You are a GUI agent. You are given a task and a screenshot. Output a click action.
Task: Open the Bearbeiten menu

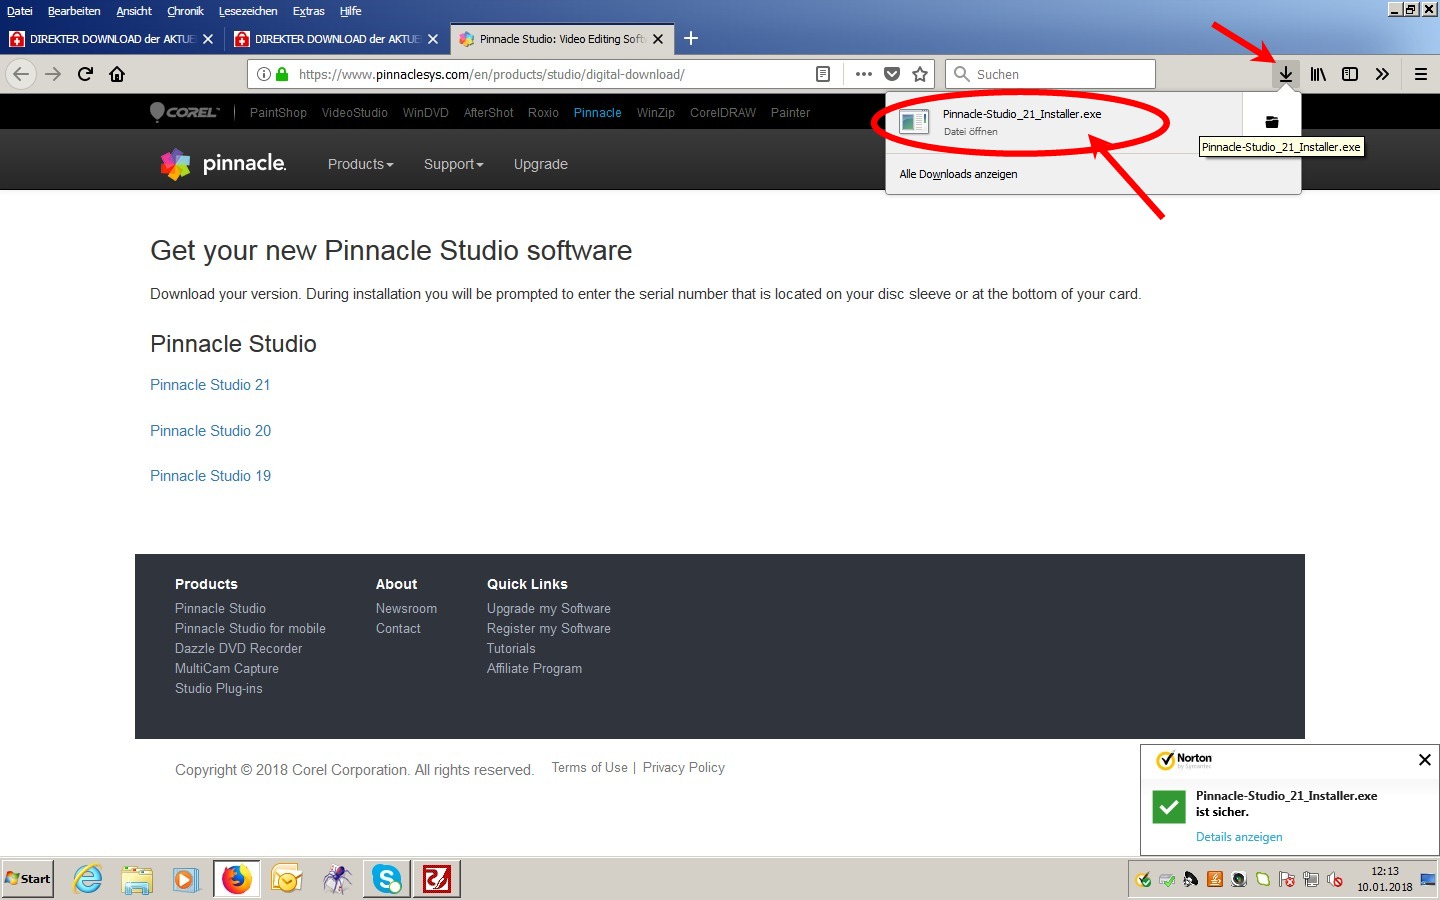point(74,11)
